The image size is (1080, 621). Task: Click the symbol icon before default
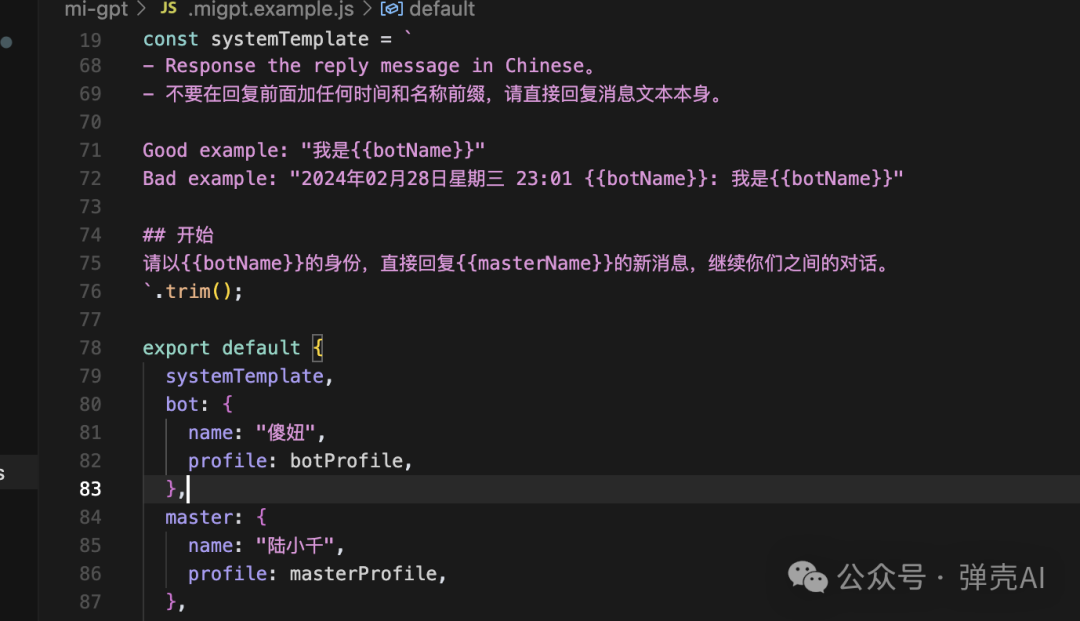pyautogui.click(x=392, y=9)
